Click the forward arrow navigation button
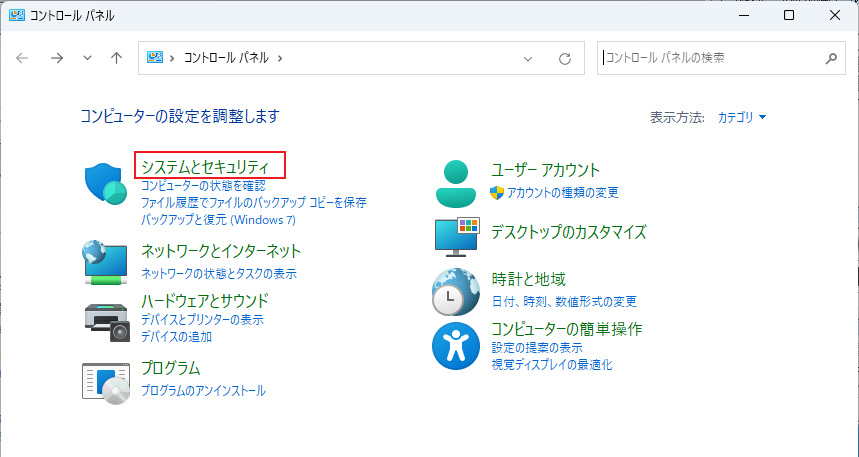 click(x=57, y=58)
